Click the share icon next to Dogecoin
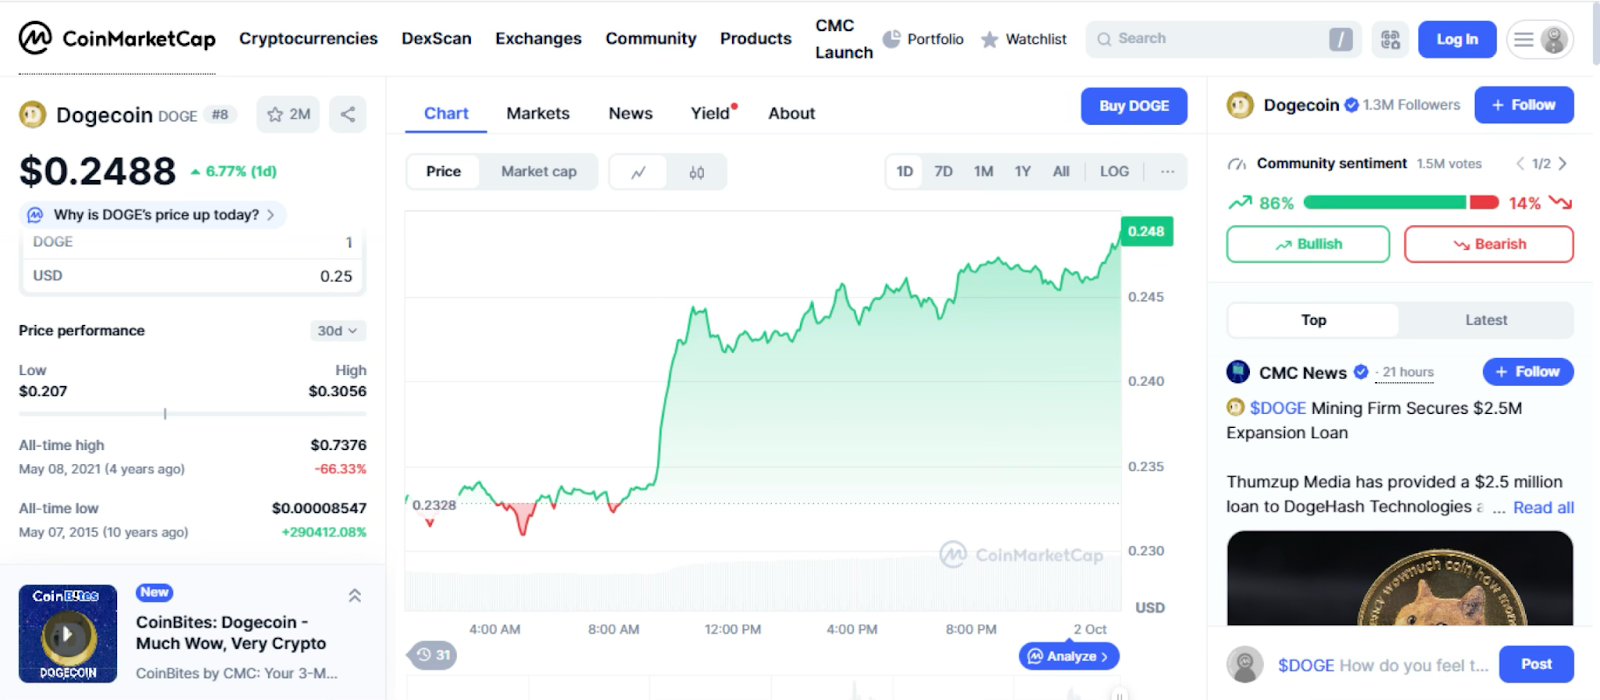Image resolution: width=1600 pixels, height=700 pixels. point(347,115)
